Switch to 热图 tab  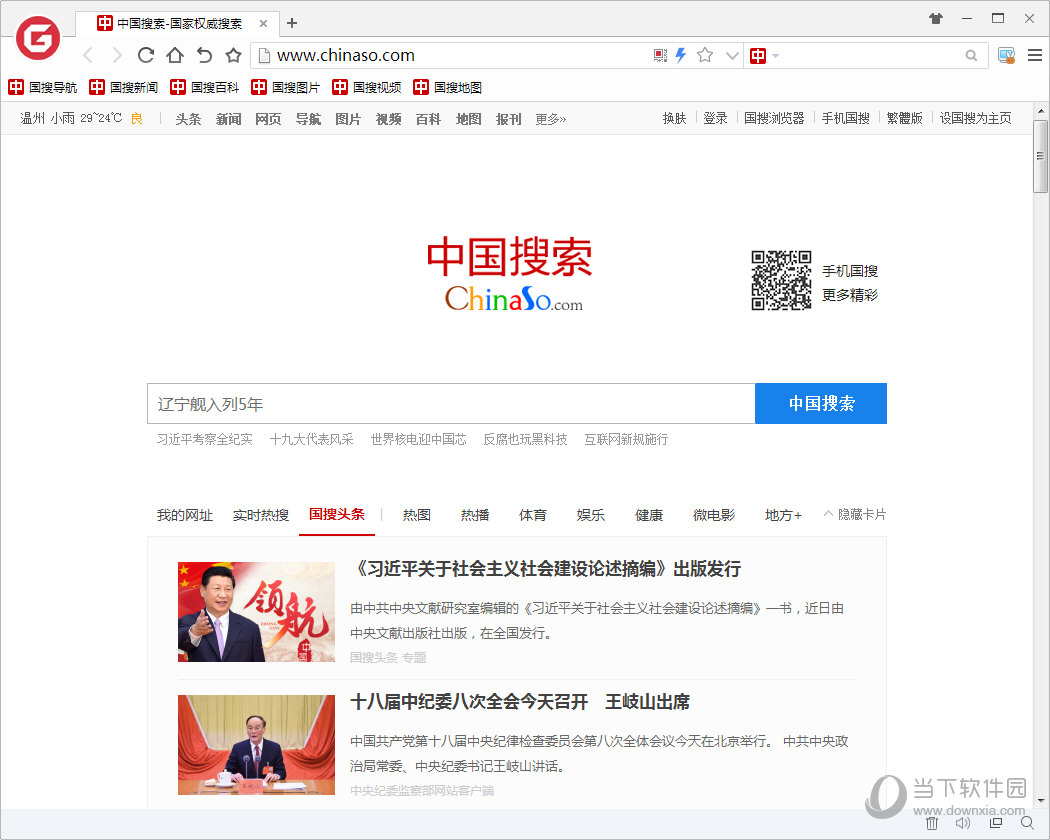(x=417, y=515)
